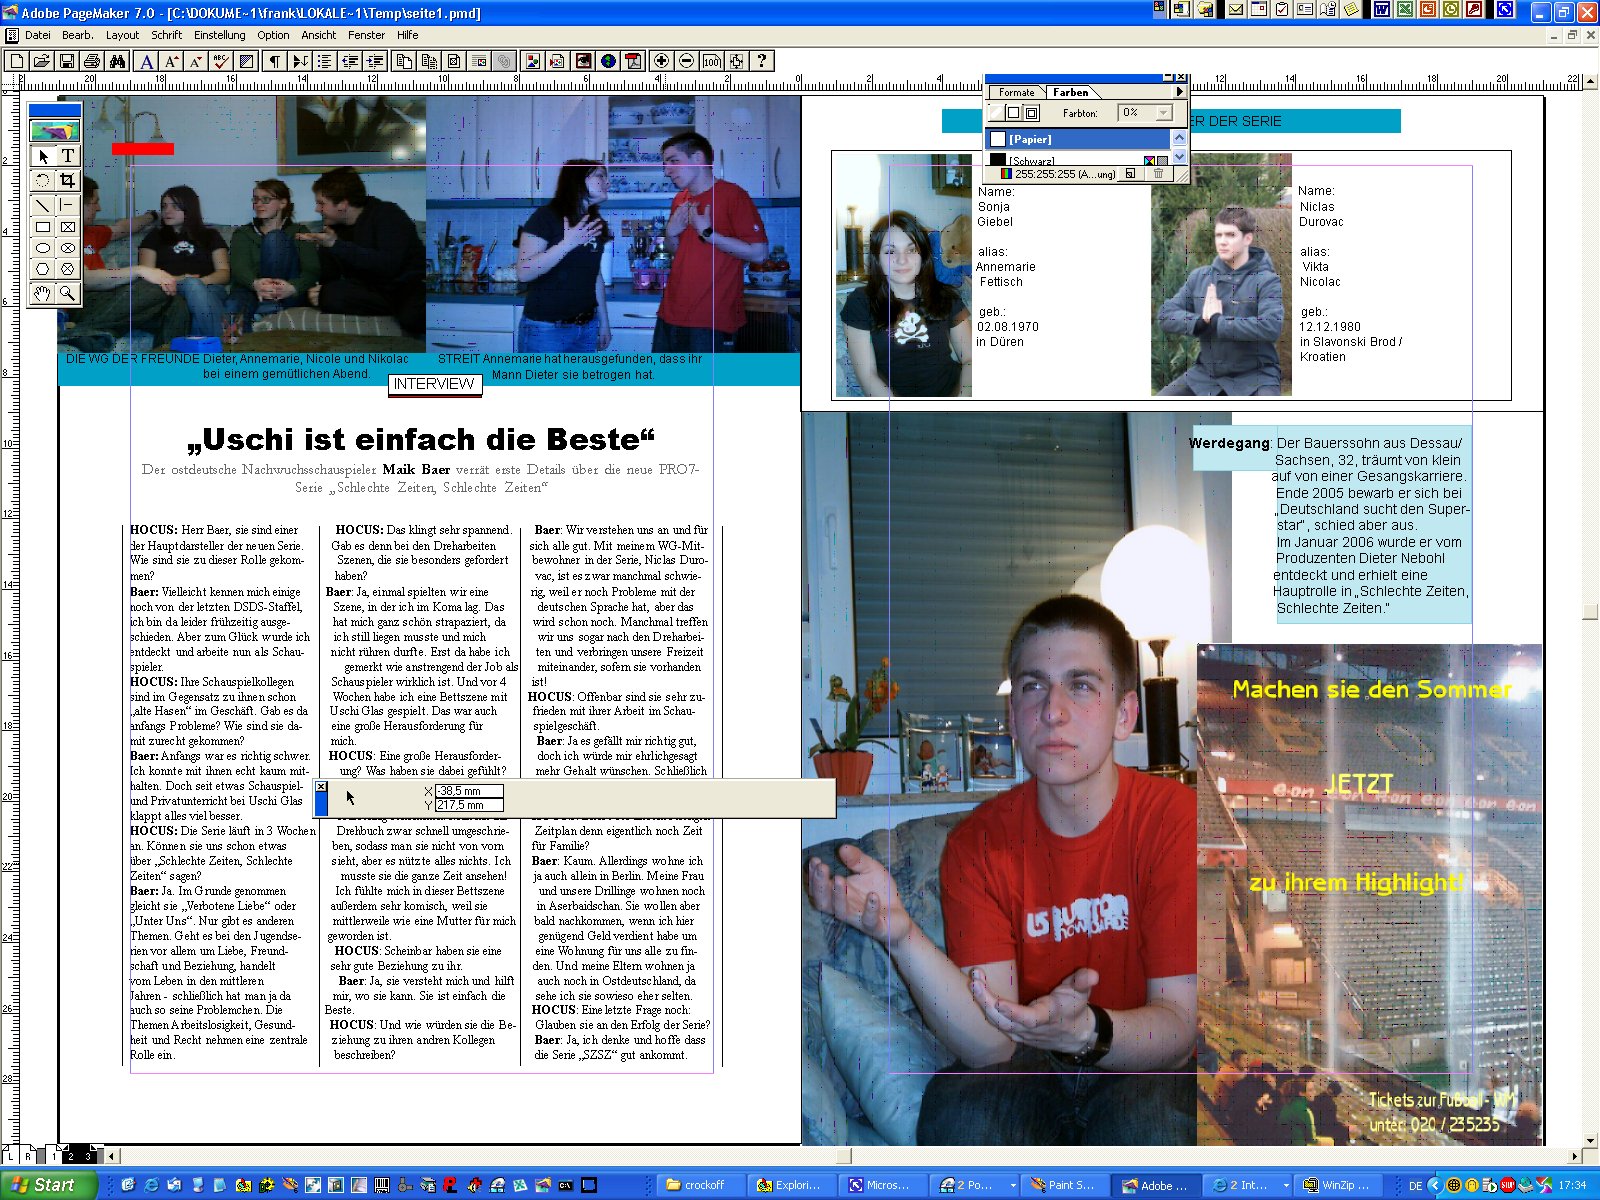Select the Ellipse tool

43,248
